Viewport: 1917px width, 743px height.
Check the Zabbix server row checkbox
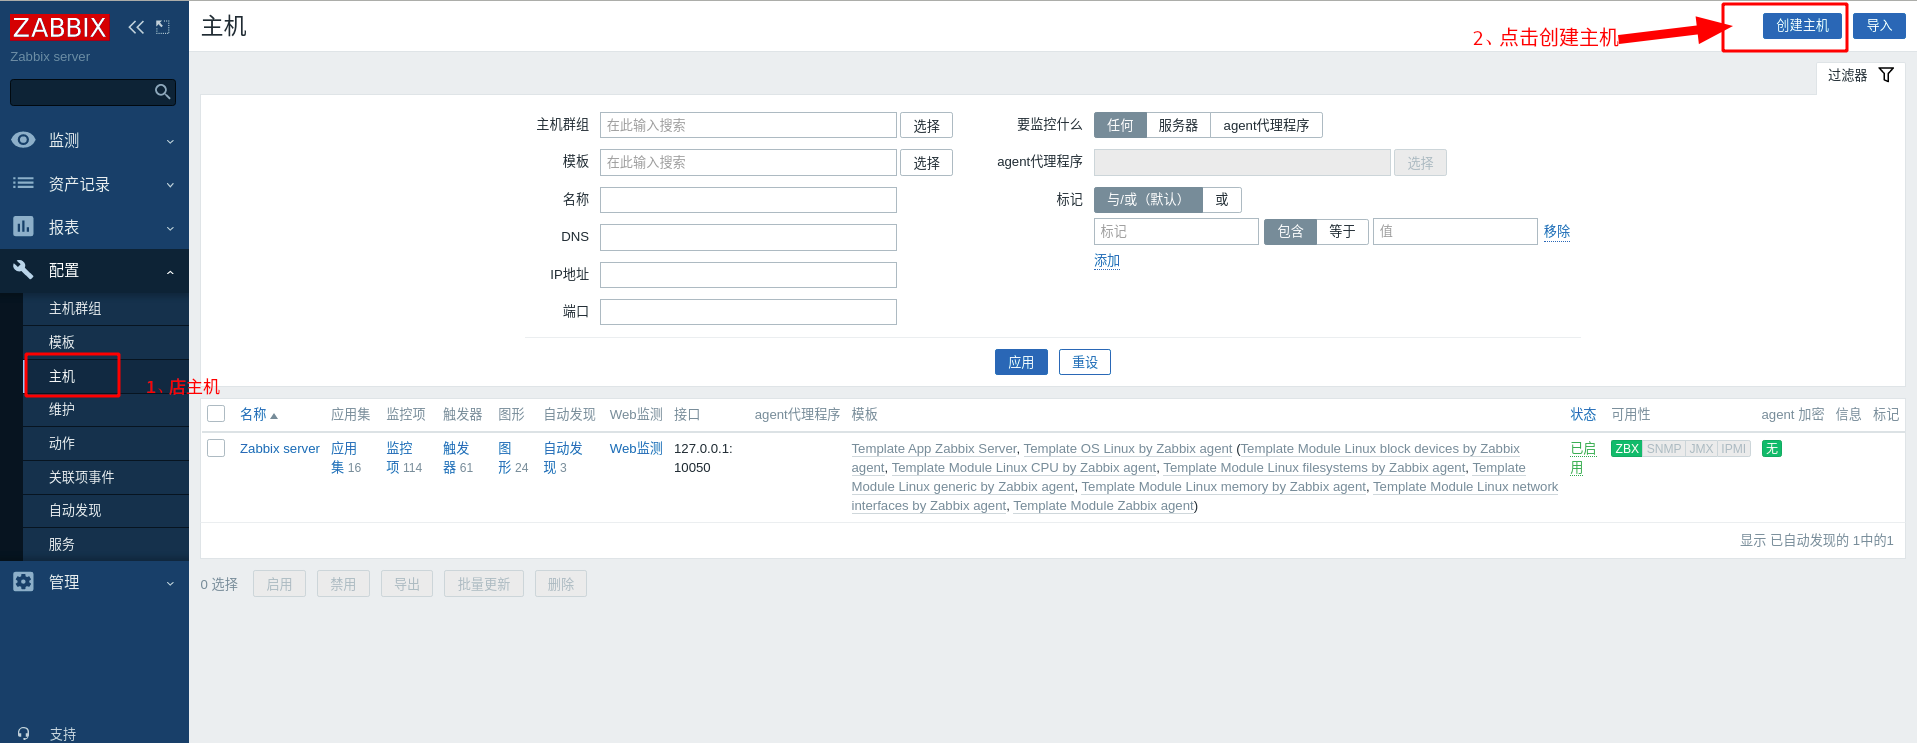(216, 448)
